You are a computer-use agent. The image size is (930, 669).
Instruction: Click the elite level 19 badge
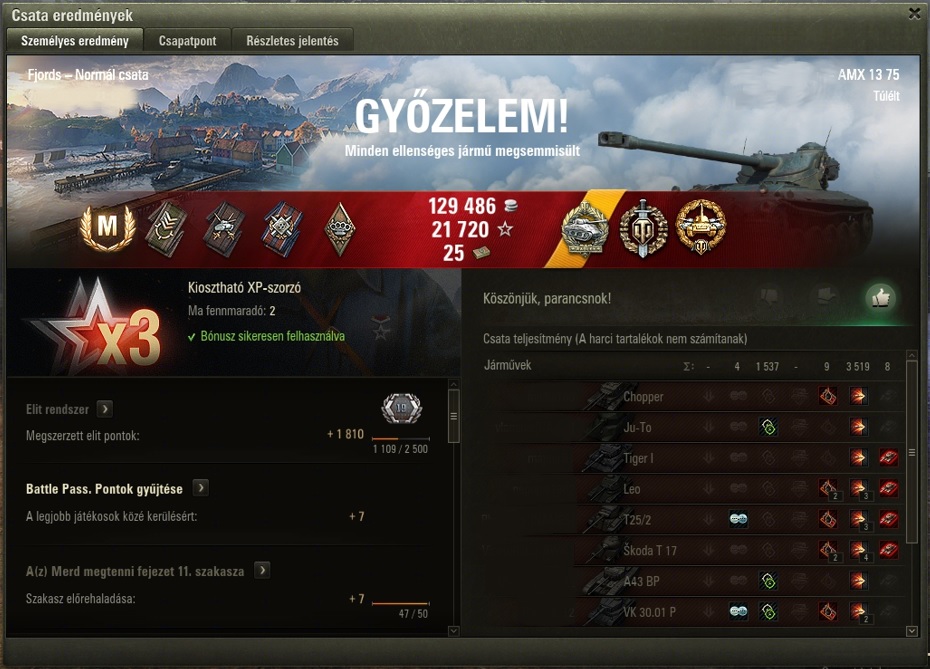(x=402, y=408)
